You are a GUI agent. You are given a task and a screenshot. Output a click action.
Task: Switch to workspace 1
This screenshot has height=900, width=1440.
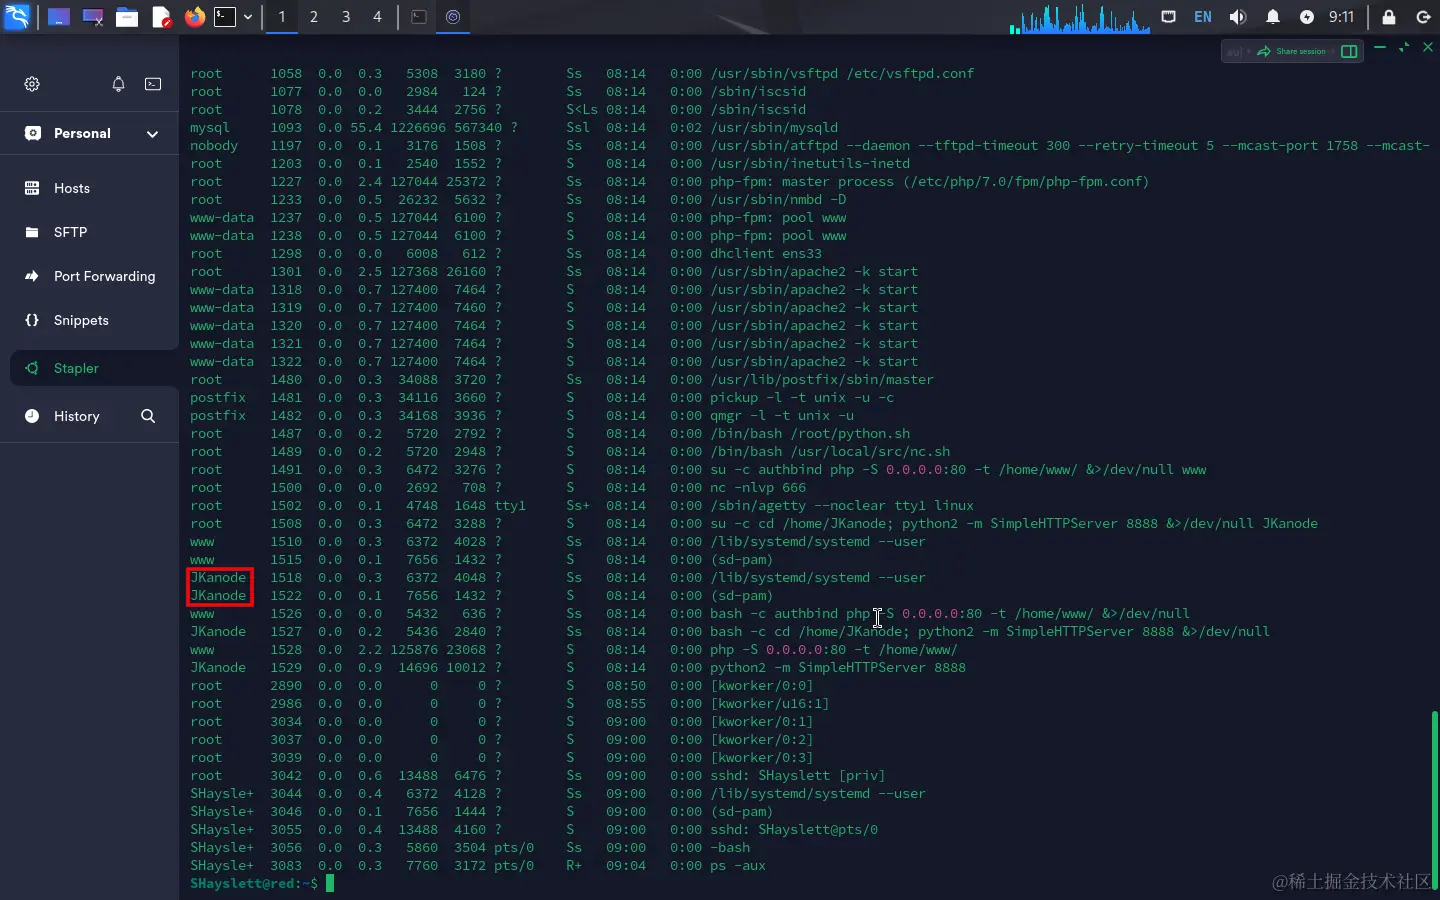(x=282, y=17)
